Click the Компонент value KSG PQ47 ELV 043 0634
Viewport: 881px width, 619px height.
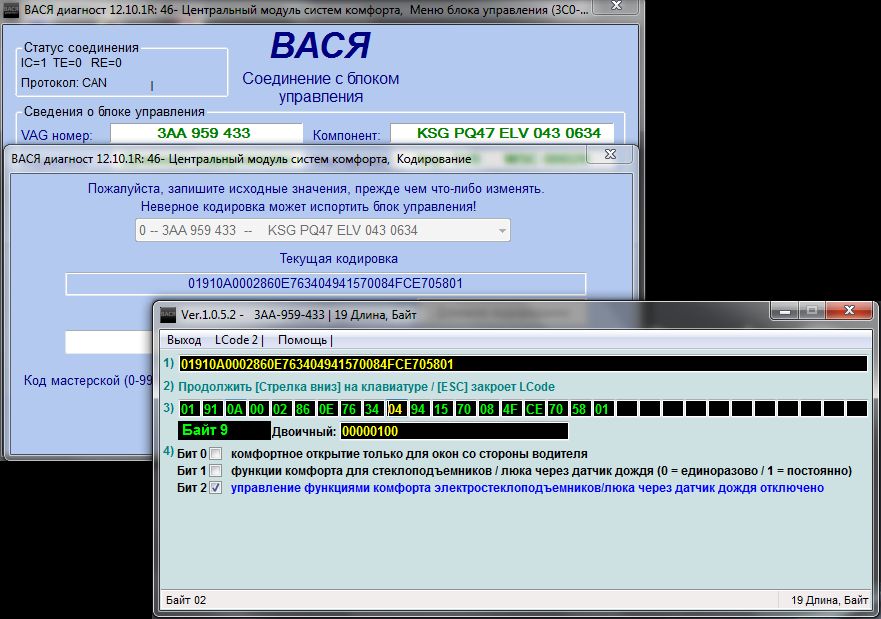point(502,134)
